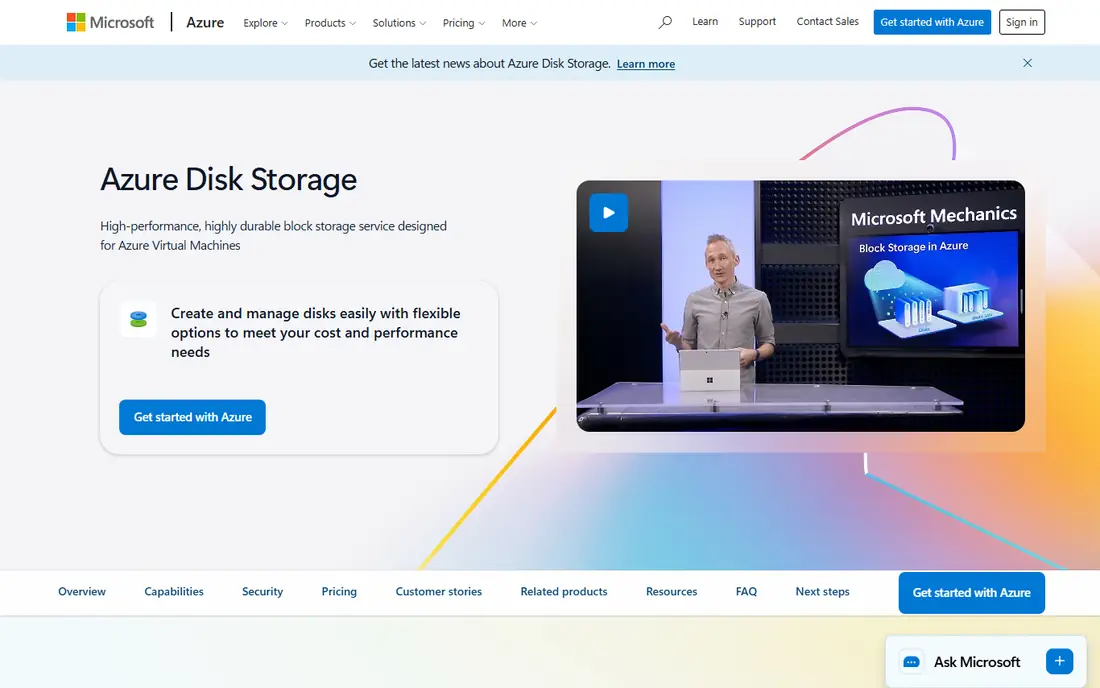Expand the Ask Microsoft plus button

click(1059, 661)
